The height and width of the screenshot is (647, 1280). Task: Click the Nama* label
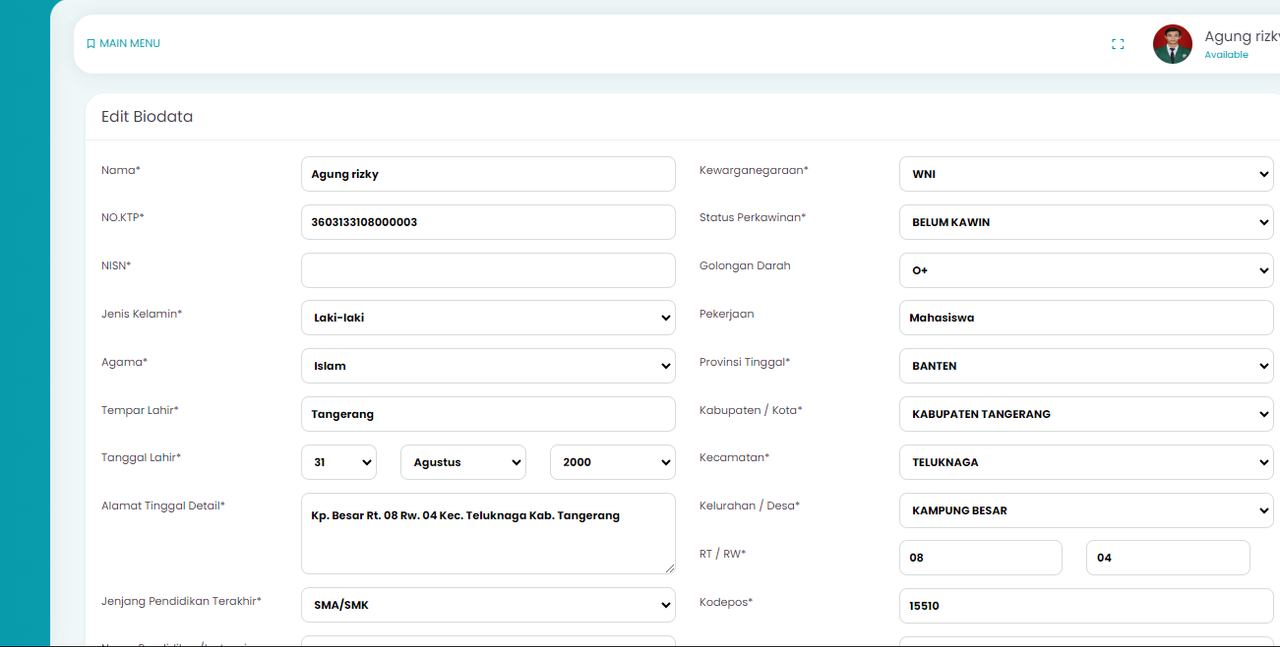click(x=121, y=170)
